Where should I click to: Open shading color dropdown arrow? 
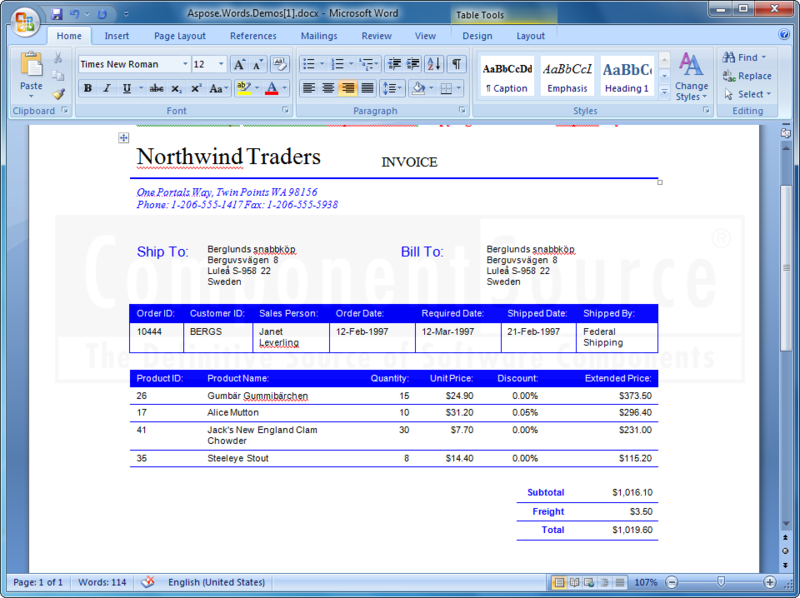[431, 88]
